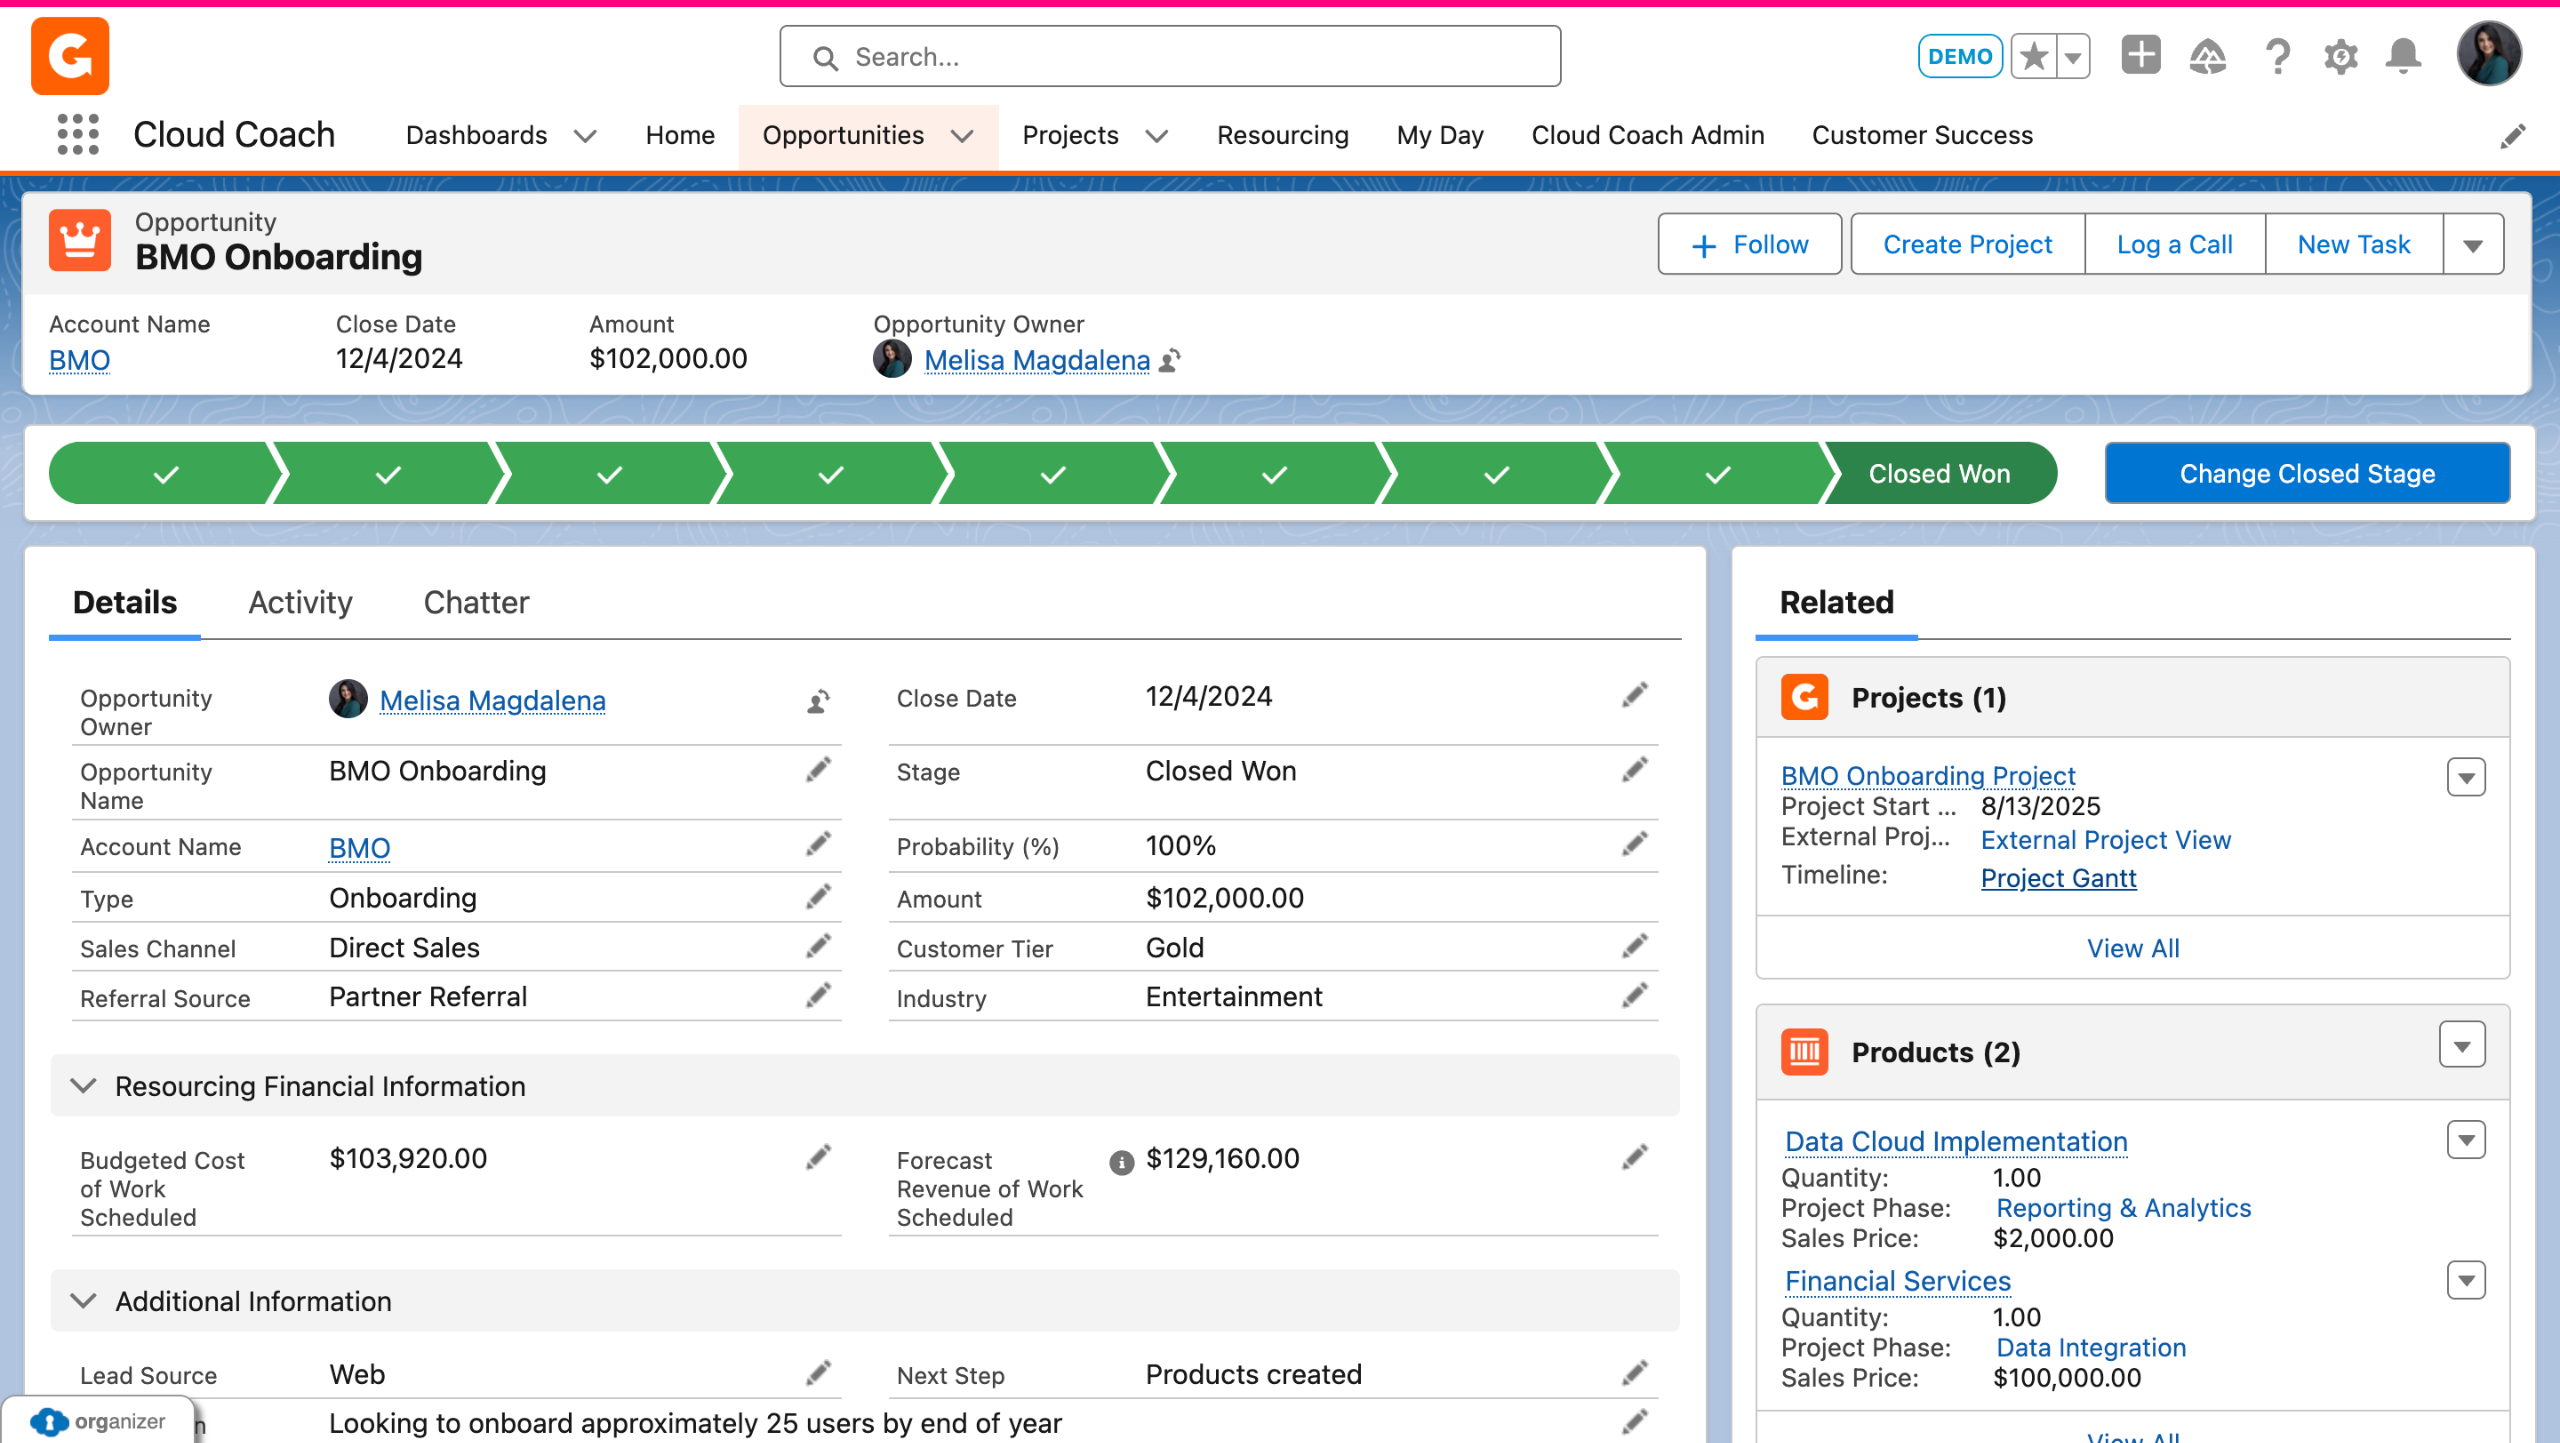Open more actions dropdown beside New Task
Image resolution: width=2560 pixels, height=1443 pixels.
tap(2472, 245)
